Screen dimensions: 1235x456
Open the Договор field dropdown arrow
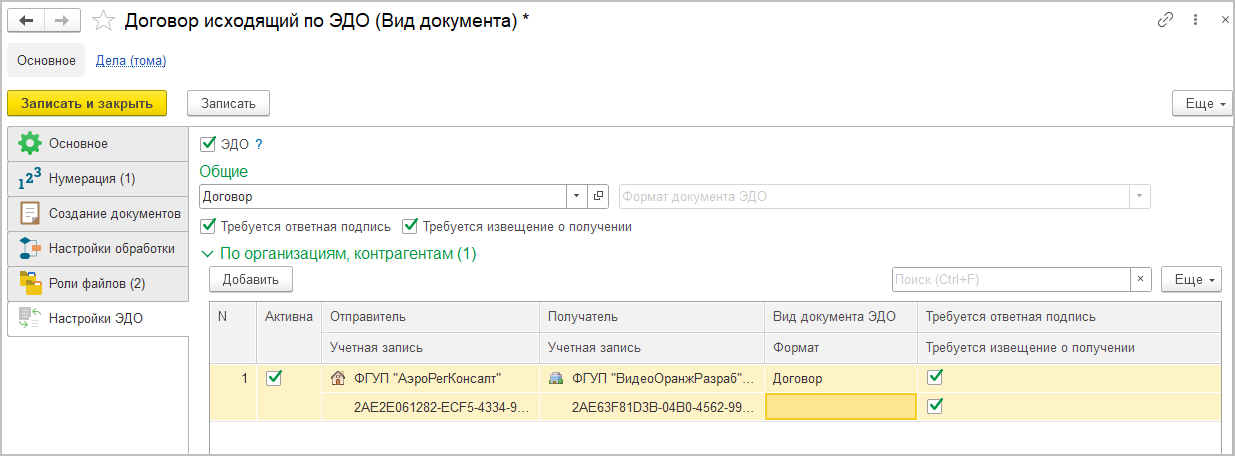click(x=577, y=197)
